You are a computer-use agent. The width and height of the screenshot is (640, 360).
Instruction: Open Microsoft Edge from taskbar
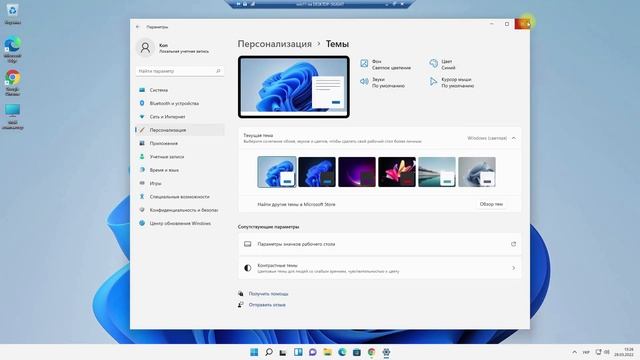[342, 352]
